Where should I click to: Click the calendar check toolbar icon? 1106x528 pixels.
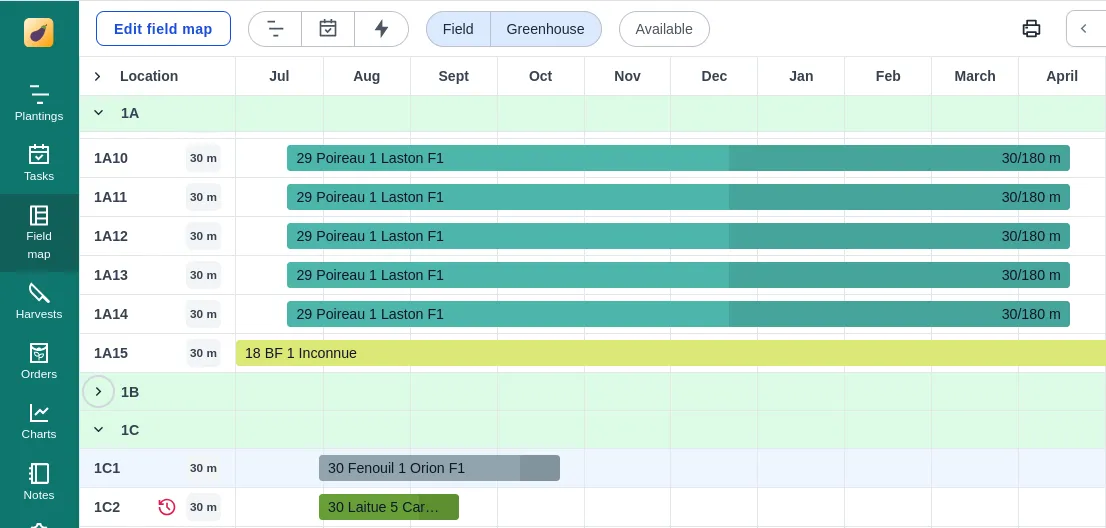pyautogui.click(x=328, y=29)
